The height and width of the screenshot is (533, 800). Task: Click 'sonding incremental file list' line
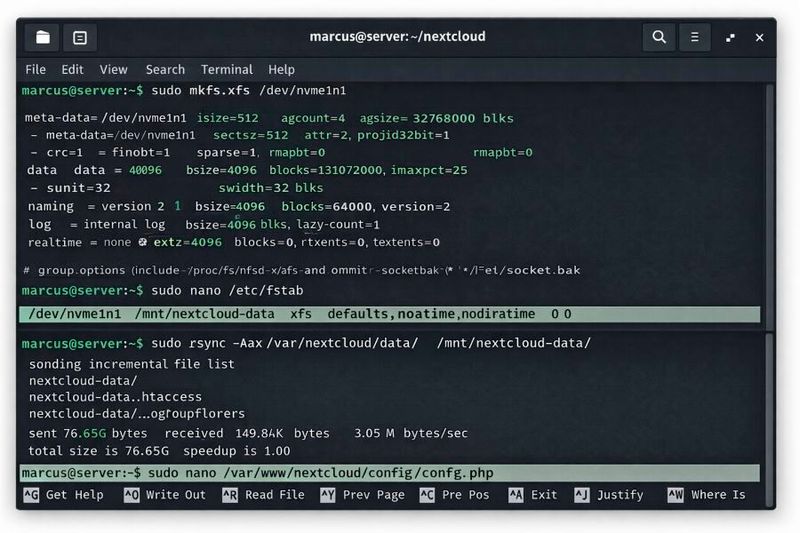[132, 364]
